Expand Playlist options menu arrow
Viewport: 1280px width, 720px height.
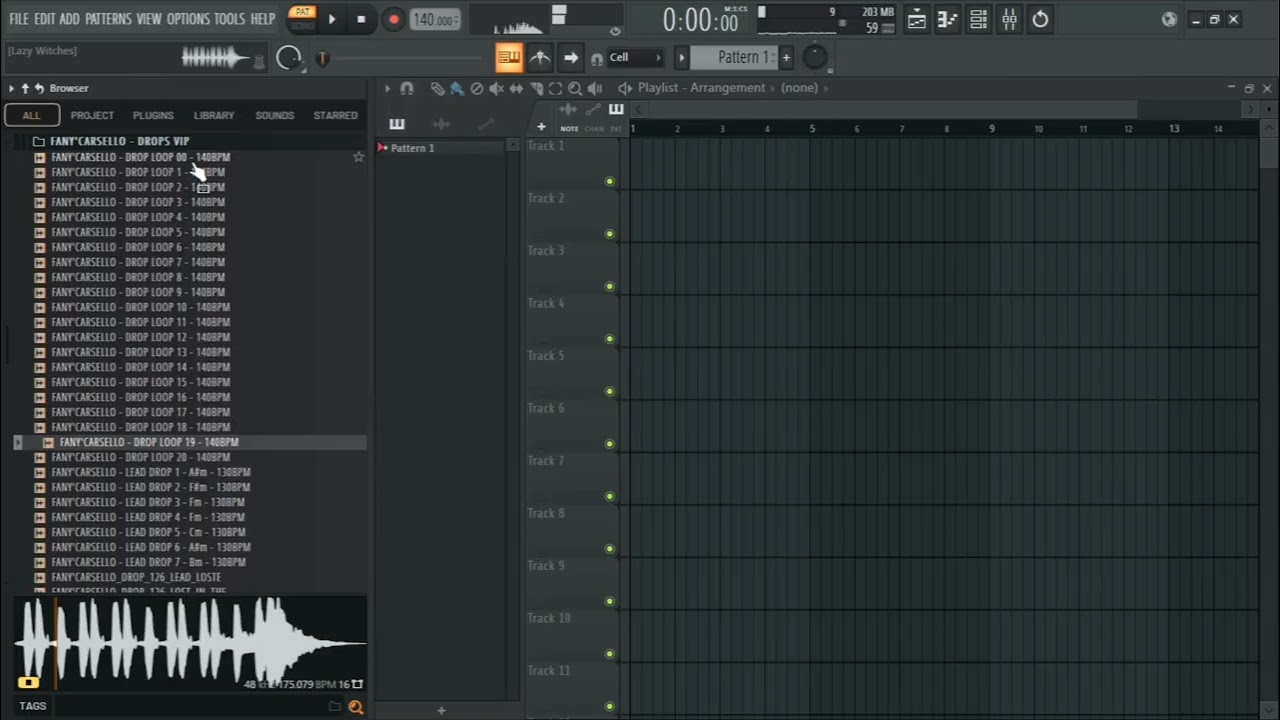pos(387,88)
